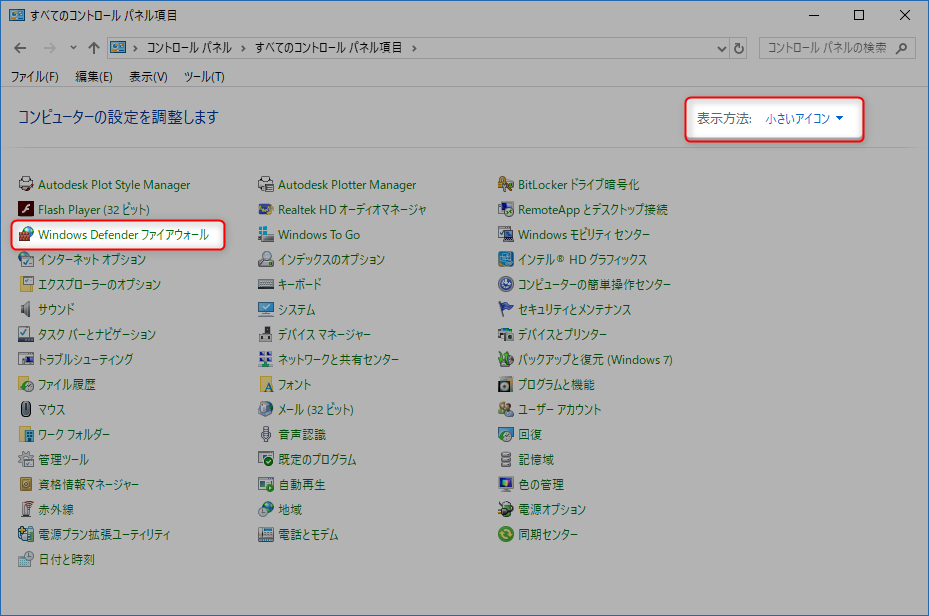Open the 表示(V) menu
Image resolution: width=929 pixels, height=616 pixels.
click(149, 76)
